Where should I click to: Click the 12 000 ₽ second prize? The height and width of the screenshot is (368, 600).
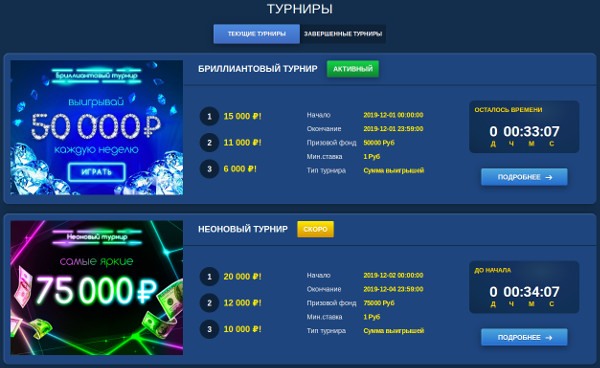pyautogui.click(x=242, y=303)
